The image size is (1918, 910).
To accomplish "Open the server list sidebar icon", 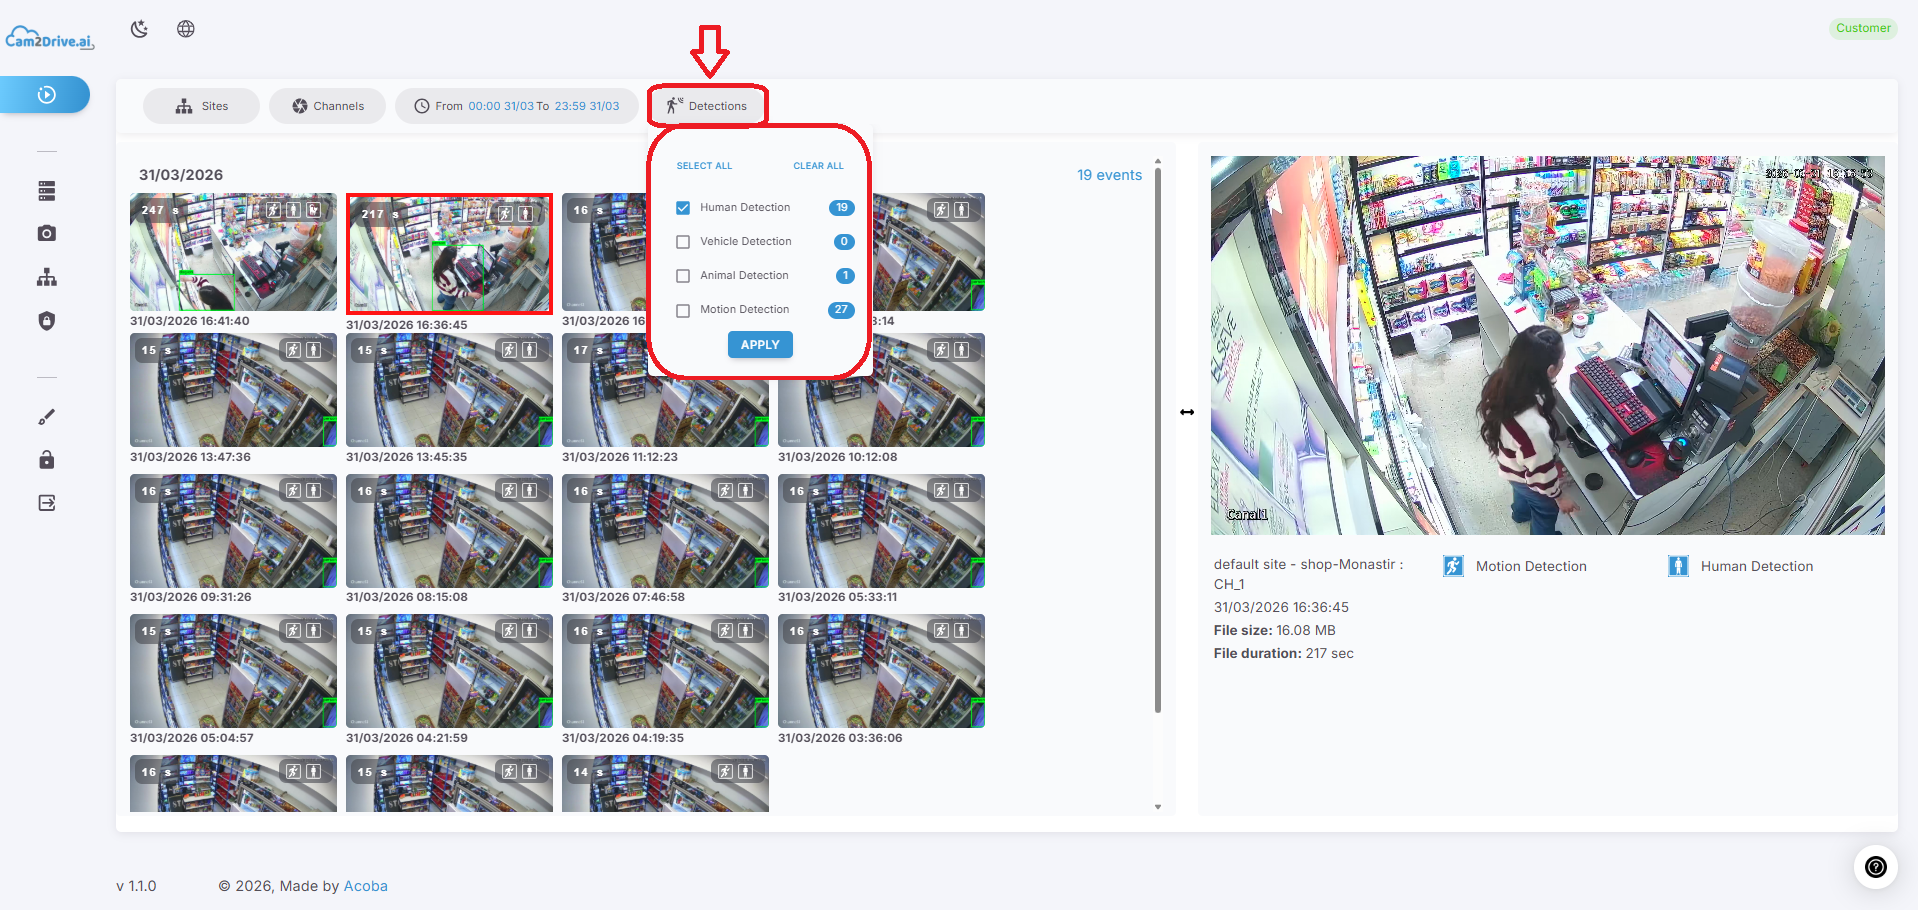I will [47, 191].
